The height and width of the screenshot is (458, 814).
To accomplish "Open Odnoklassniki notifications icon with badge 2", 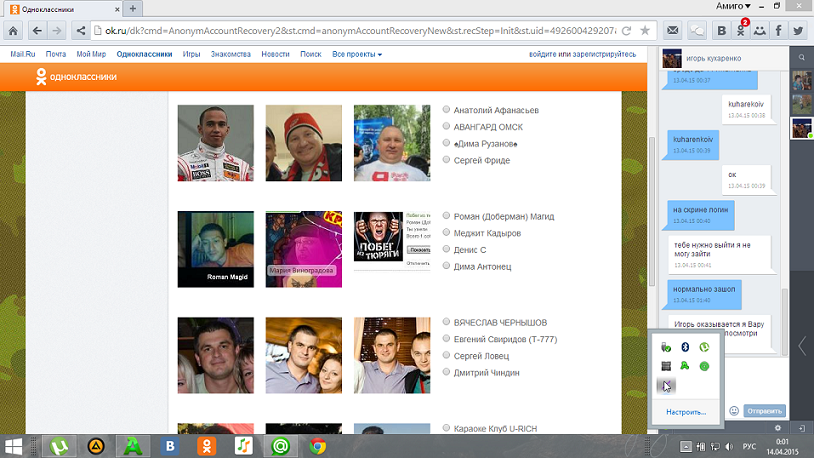I will click(x=741, y=31).
